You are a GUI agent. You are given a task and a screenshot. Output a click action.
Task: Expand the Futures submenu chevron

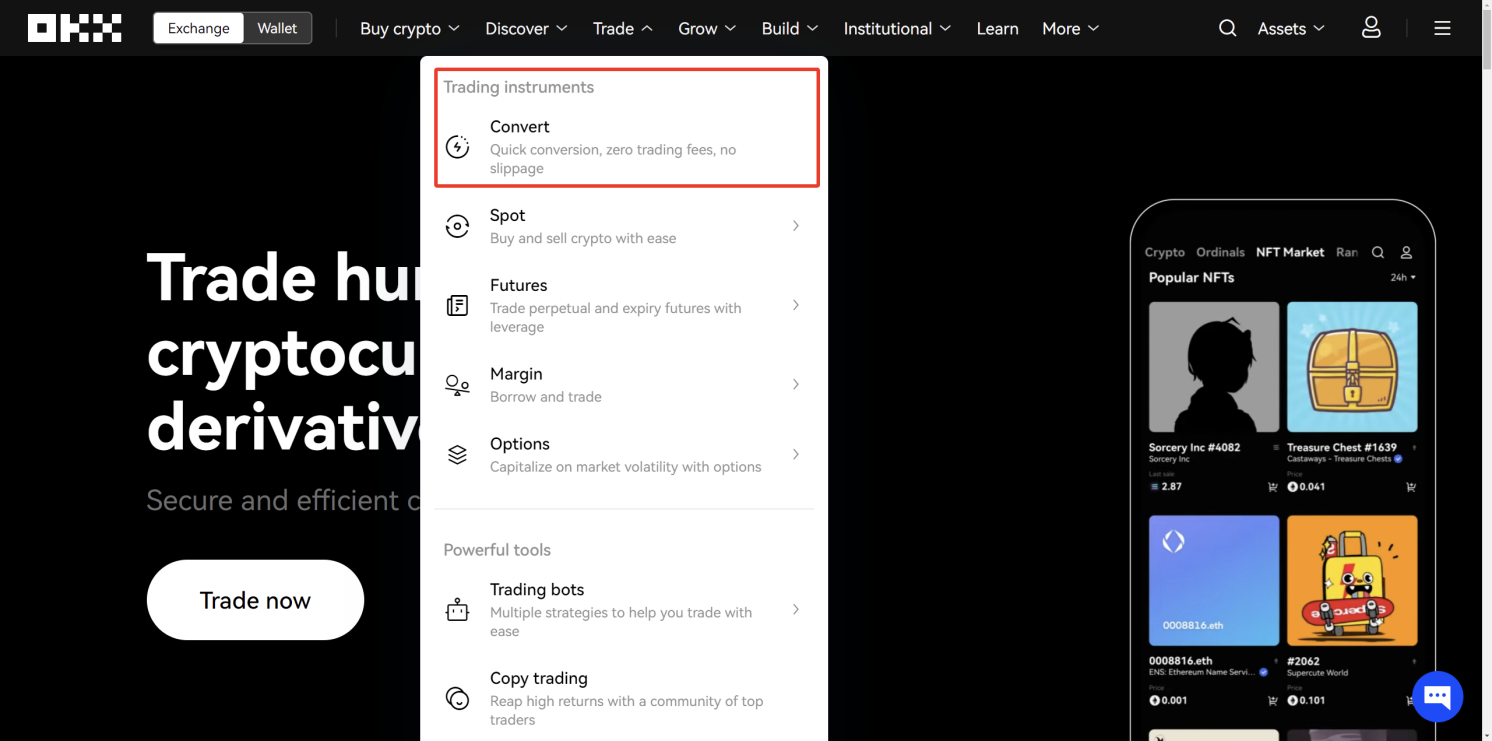click(x=796, y=305)
